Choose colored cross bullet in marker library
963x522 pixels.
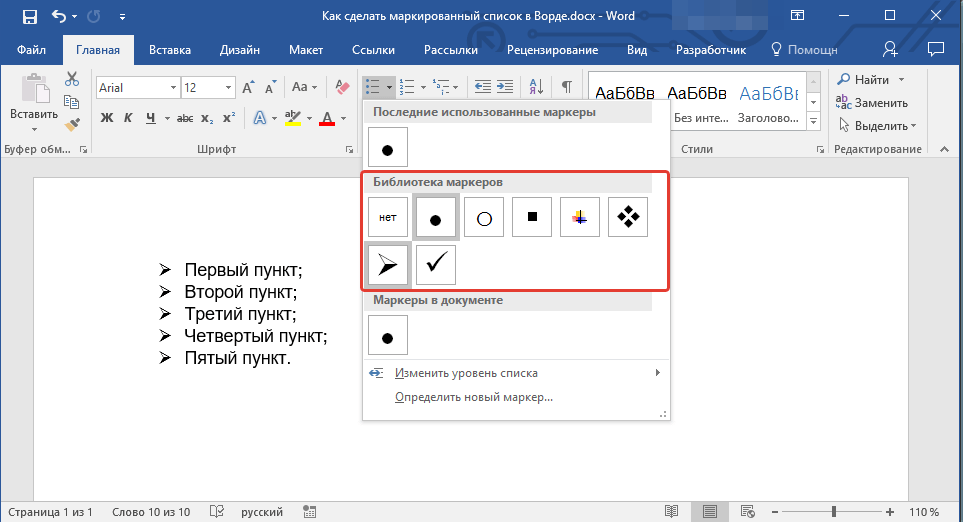pos(580,217)
